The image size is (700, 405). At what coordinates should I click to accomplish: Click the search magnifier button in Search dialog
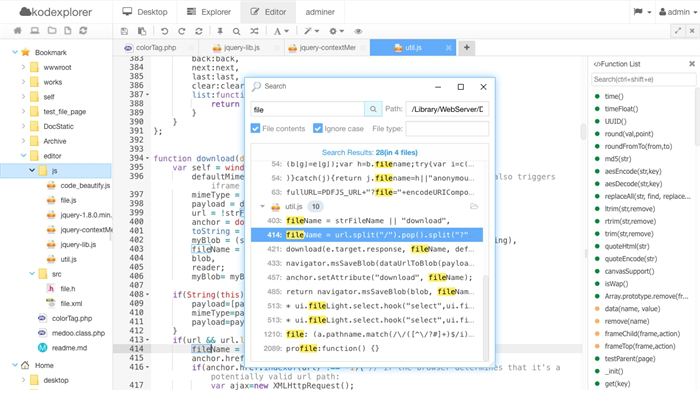(372, 109)
